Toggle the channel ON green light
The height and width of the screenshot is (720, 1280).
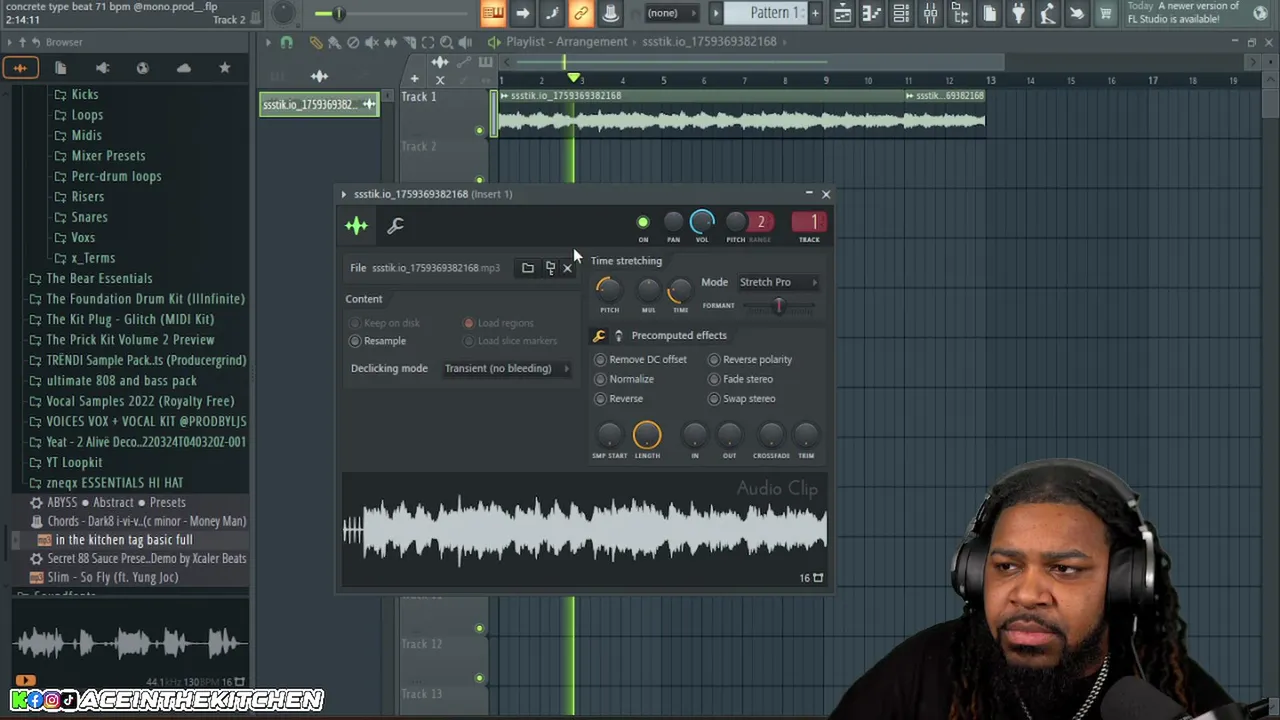coord(643,222)
